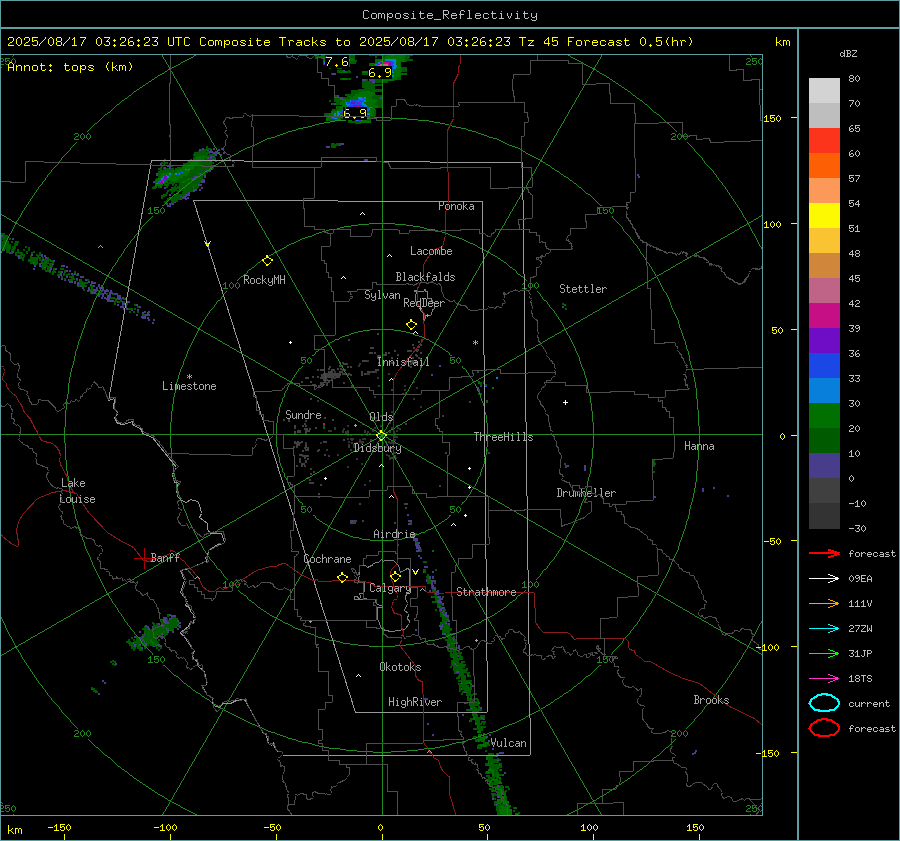Screen dimensions: 900x841
Task: Select the Hanna label
Action: coord(699,446)
